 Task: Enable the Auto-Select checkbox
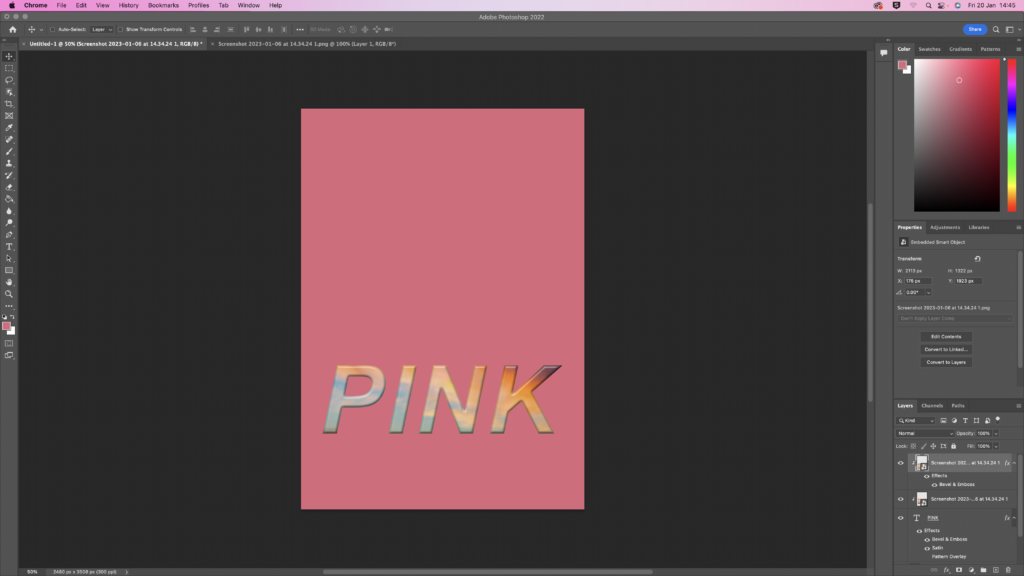point(53,30)
